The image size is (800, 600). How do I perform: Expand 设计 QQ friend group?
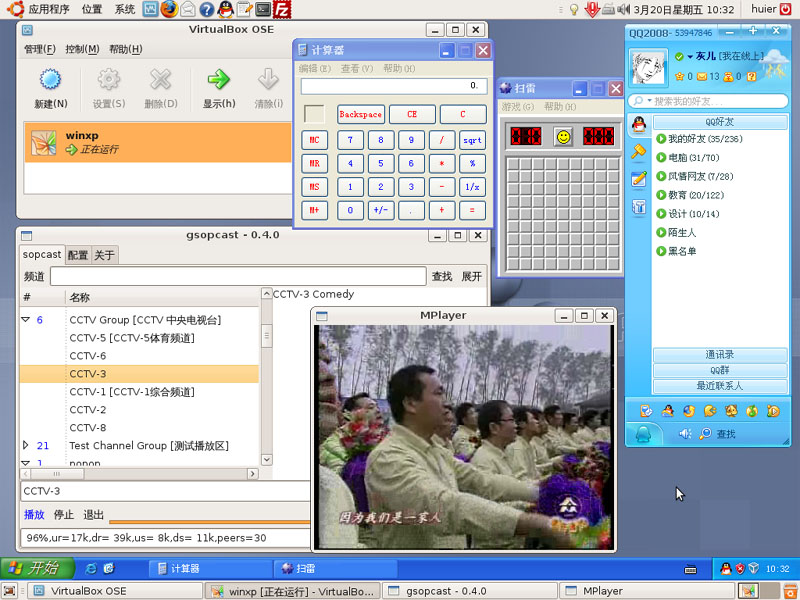pyautogui.click(x=661, y=214)
